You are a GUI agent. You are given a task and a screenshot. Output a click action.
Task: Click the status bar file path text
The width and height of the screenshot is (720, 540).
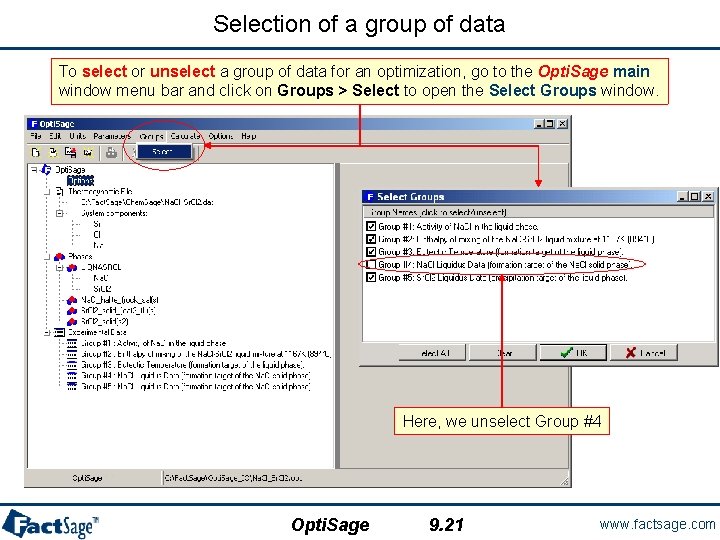pos(233,478)
